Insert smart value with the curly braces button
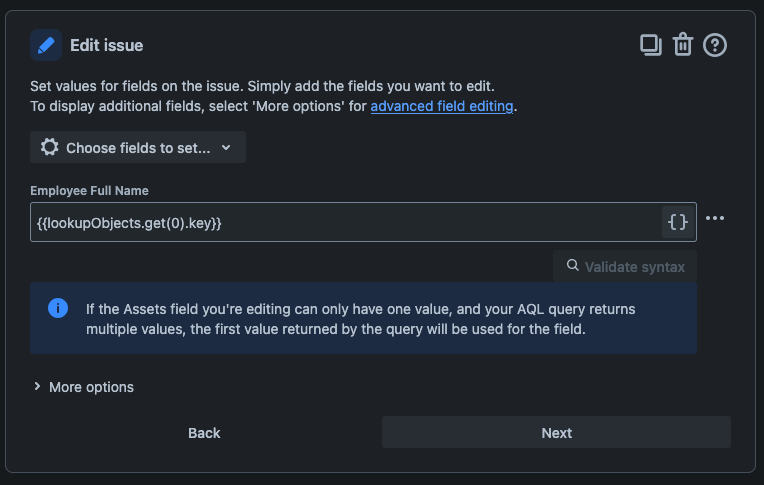 678,222
